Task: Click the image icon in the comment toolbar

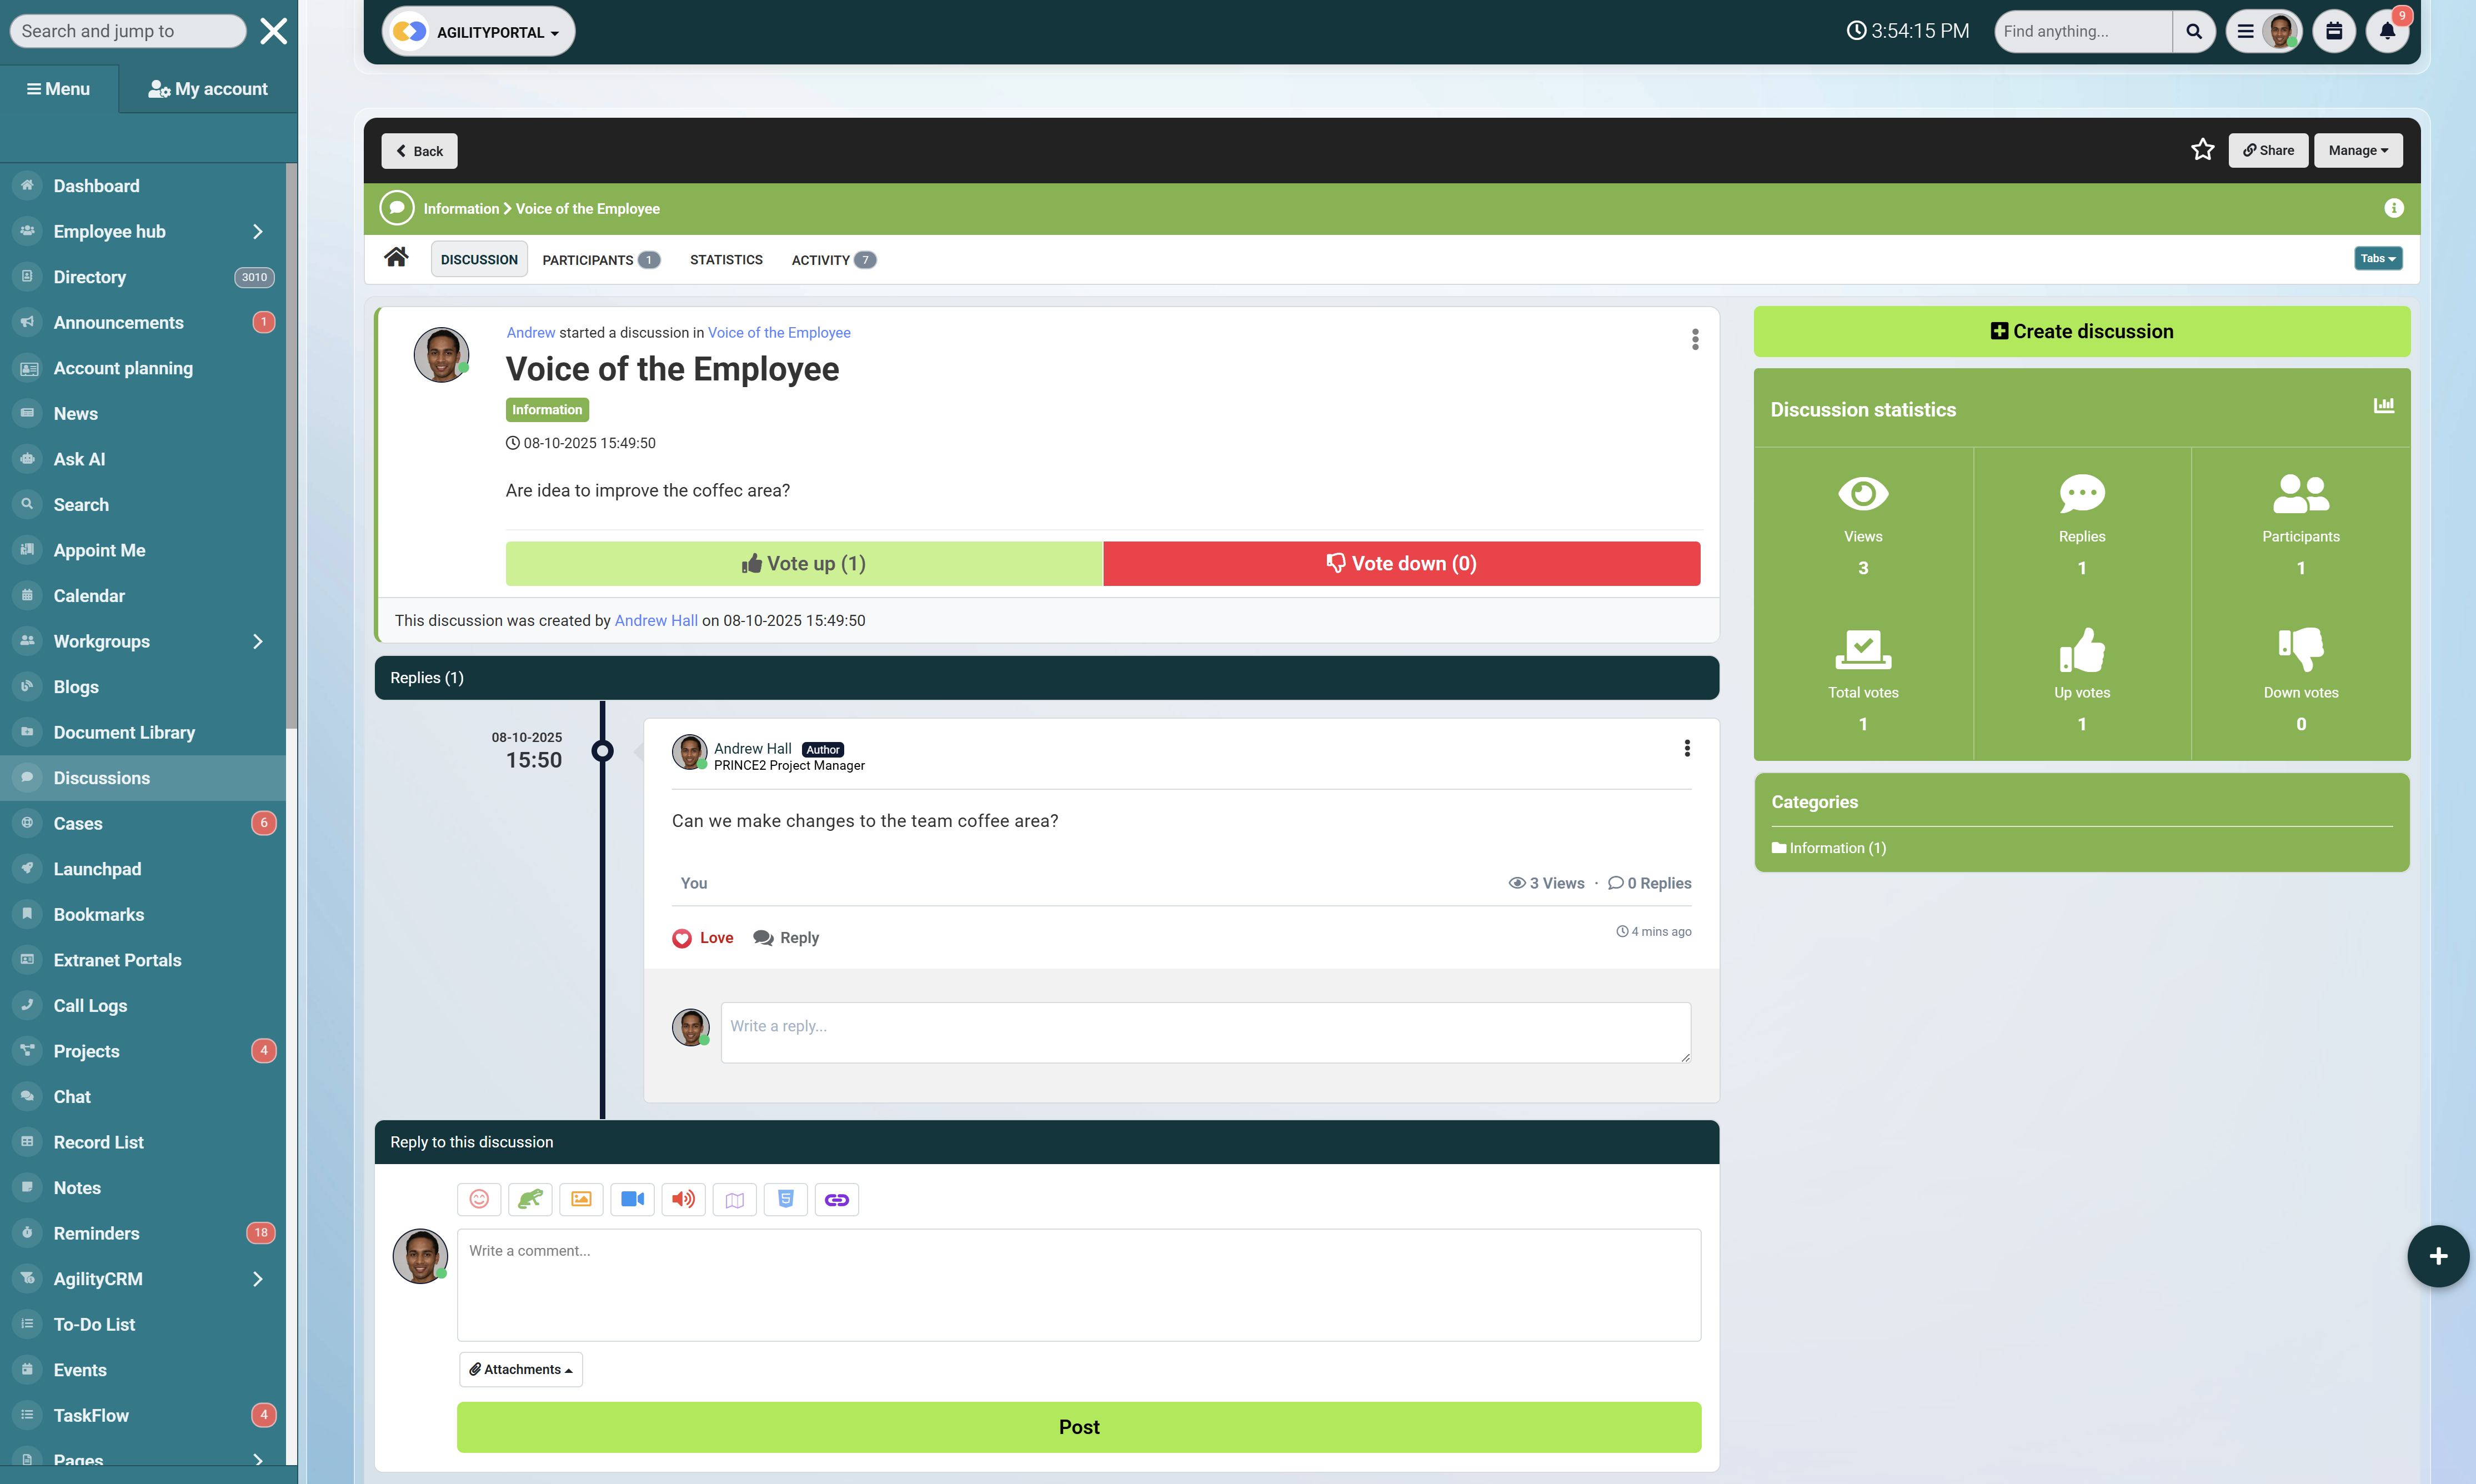Action: [x=581, y=1199]
